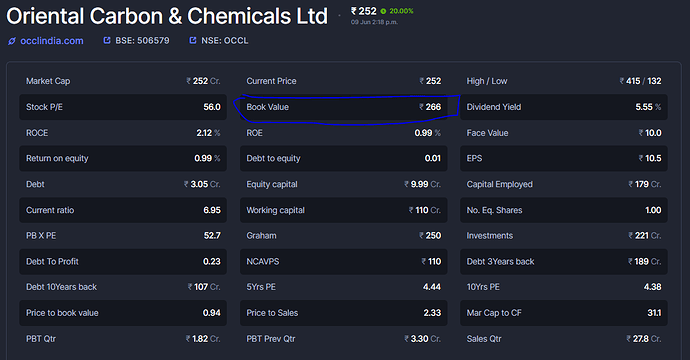The image size is (690, 360).
Task: Select the Debt 3Years back row
Action: click(564, 261)
